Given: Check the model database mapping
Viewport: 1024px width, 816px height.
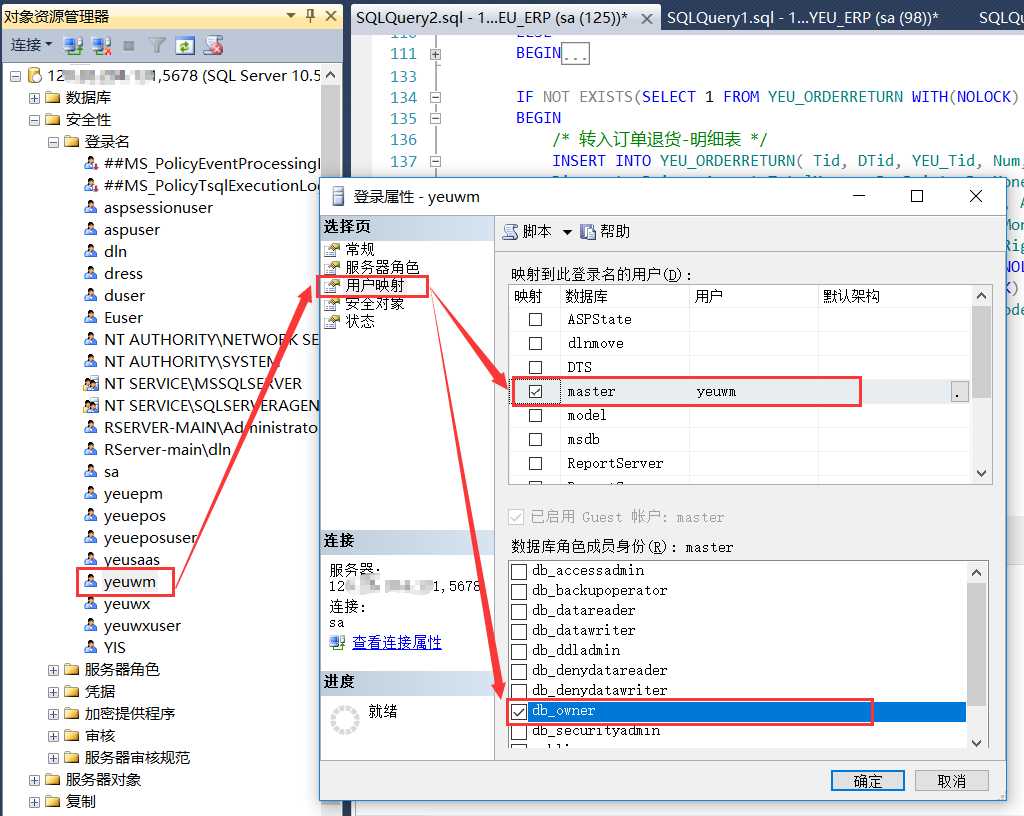Looking at the screenshot, I should click(536, 415).
